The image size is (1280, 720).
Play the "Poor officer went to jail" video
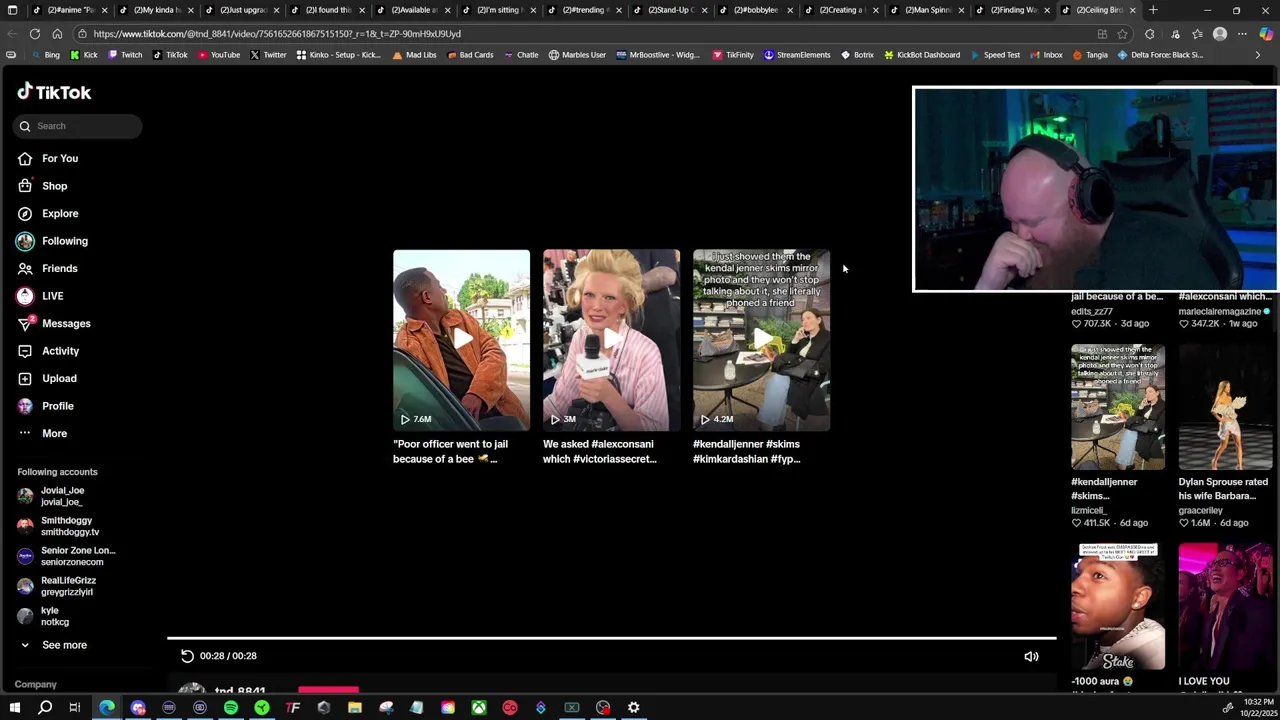click(x=461, y=340)
